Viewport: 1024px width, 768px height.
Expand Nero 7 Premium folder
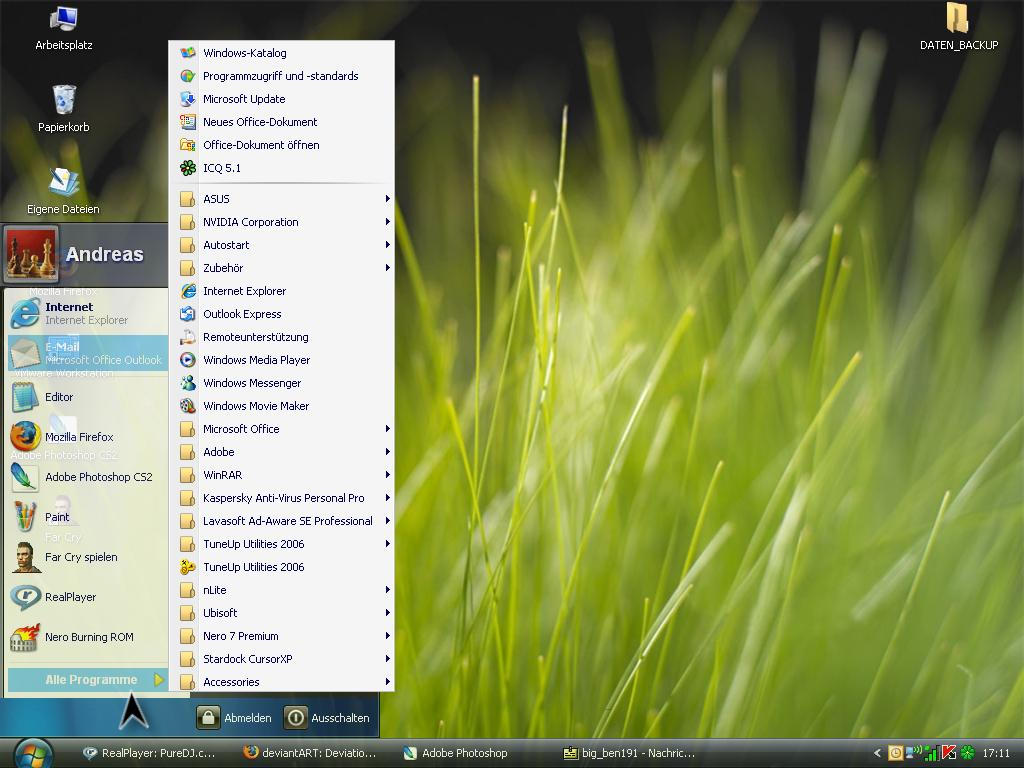(x=281, y=635)
